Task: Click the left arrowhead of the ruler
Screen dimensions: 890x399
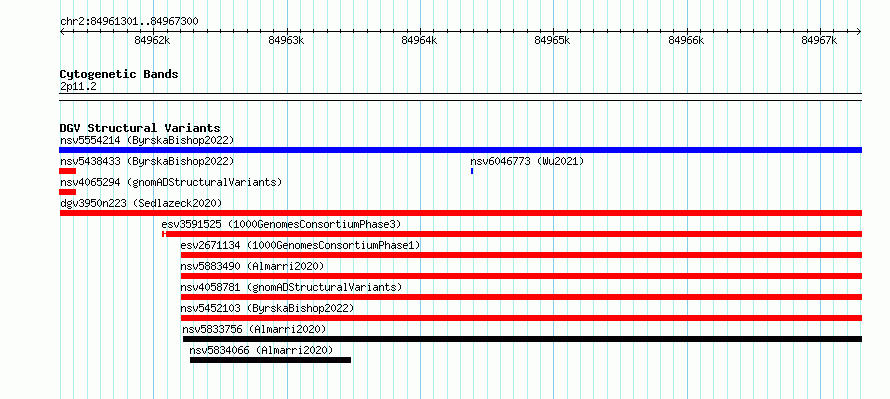Action: tap(62, 31)
